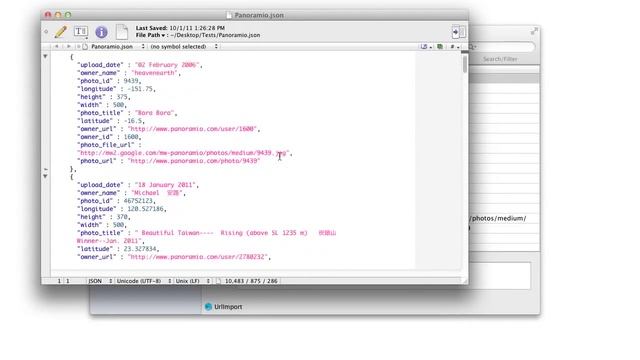
Task: Open the # markers popup menu
Action: pyautogui.click(x=455, y=47)
